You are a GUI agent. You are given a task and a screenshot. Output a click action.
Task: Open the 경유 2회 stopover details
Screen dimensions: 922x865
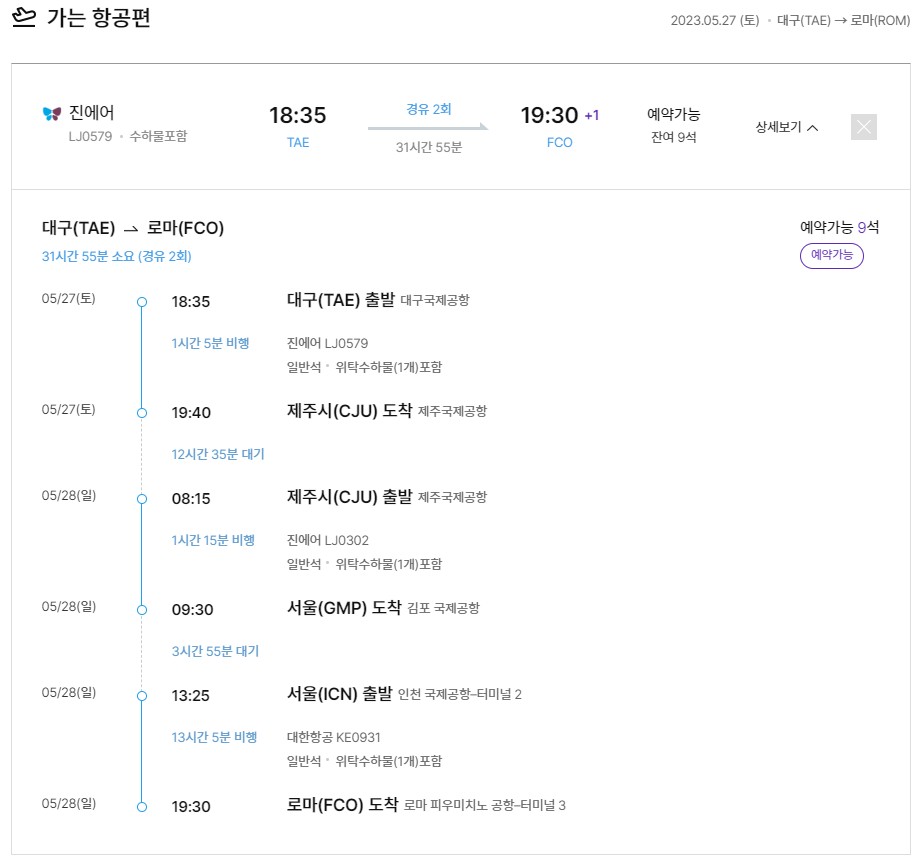(428, 107)
